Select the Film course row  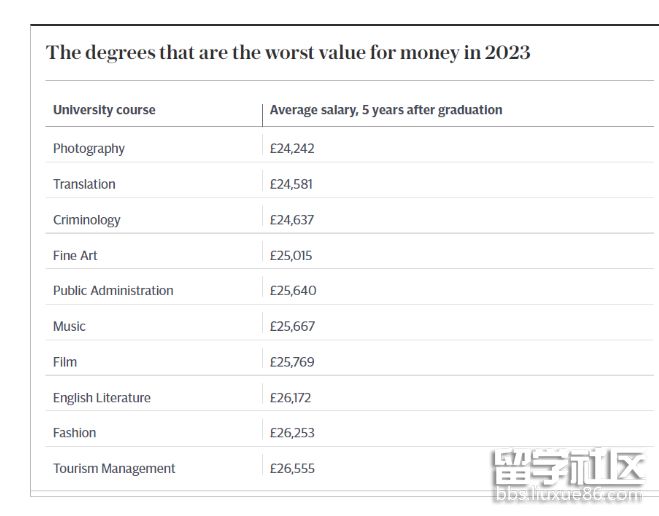click(65, 362)
